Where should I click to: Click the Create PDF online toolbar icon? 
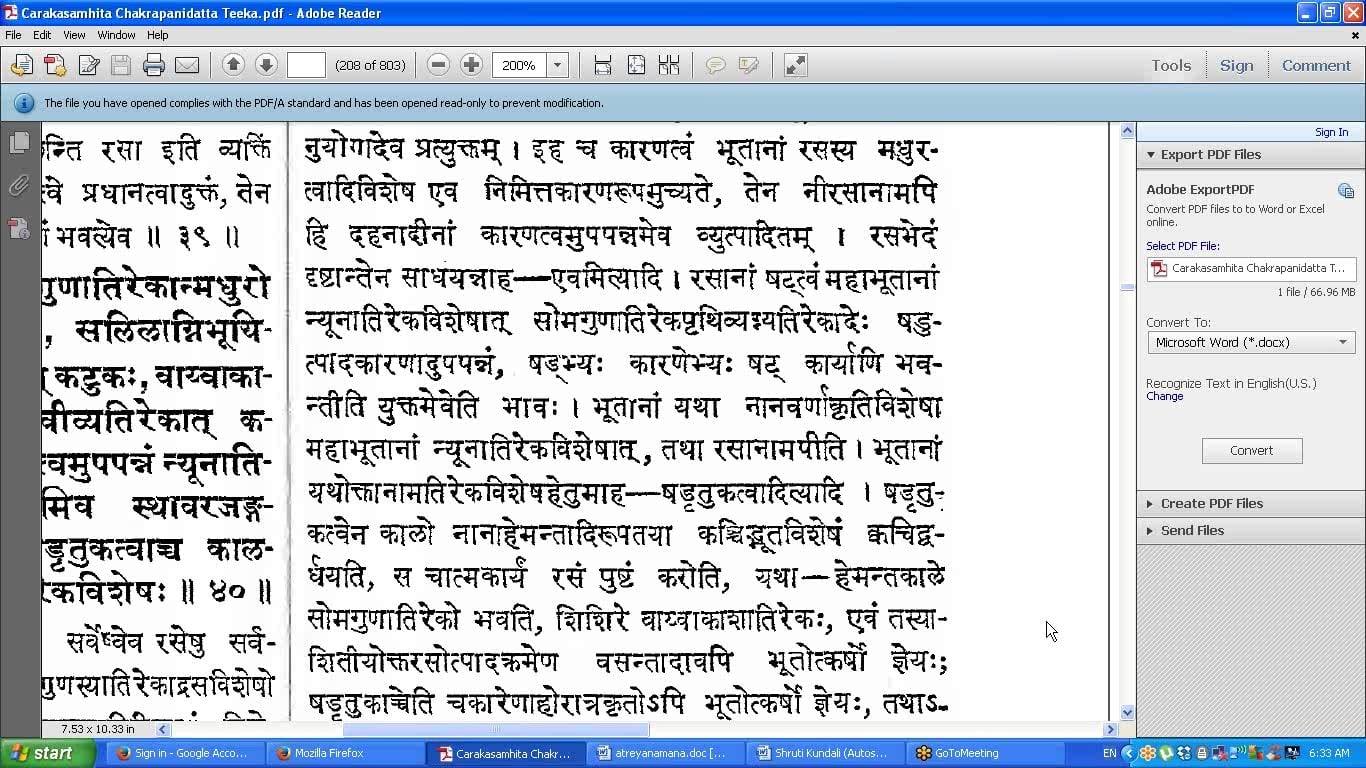[x=55, y=65]
